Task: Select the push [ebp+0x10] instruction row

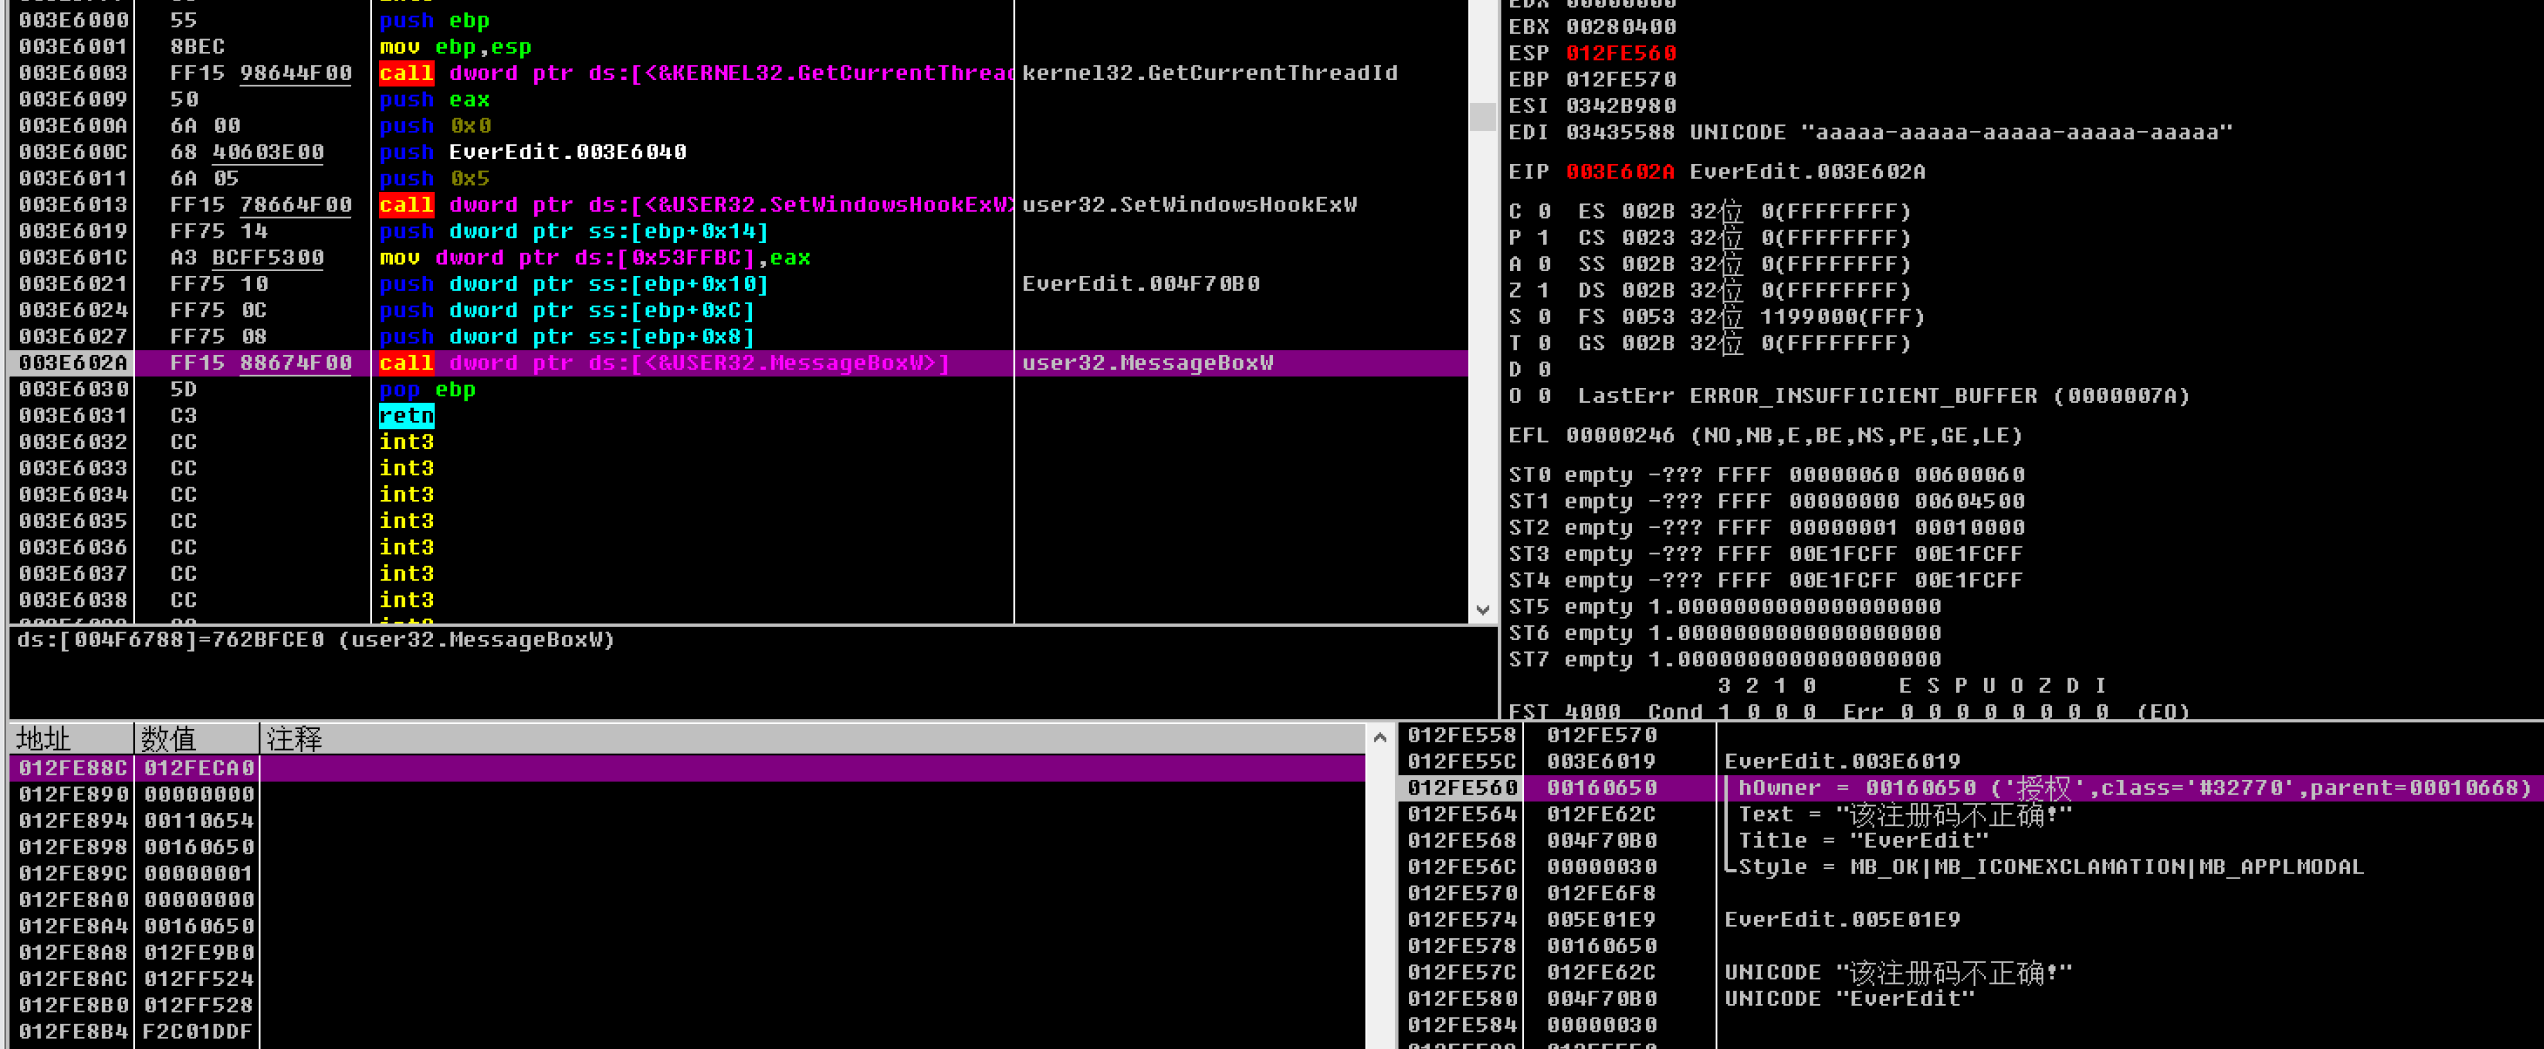Action: coord(738,284)
